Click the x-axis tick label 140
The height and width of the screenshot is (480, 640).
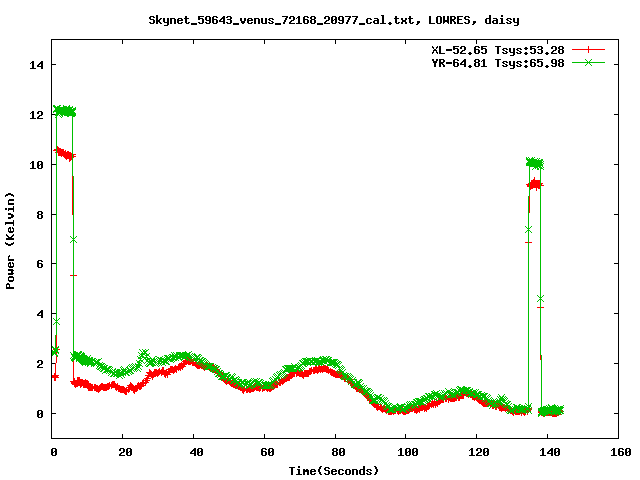550,452
